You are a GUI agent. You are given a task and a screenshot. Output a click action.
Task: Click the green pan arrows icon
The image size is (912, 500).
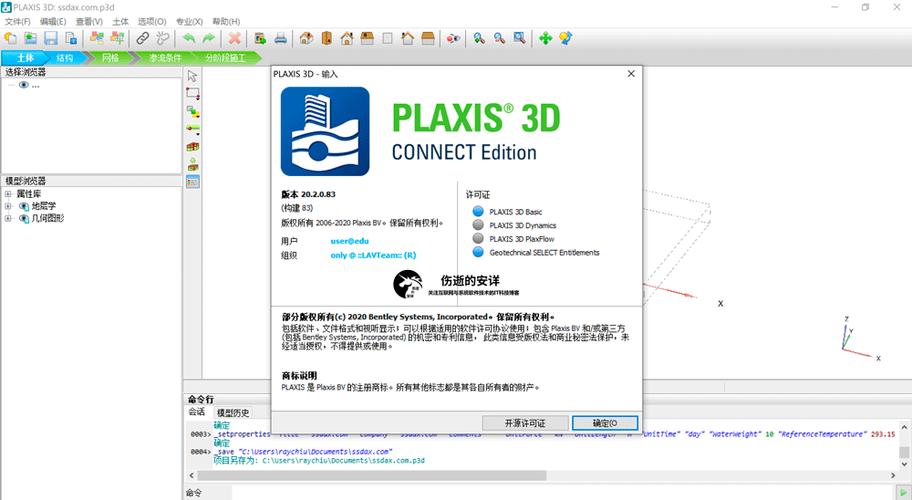[545, 38]
